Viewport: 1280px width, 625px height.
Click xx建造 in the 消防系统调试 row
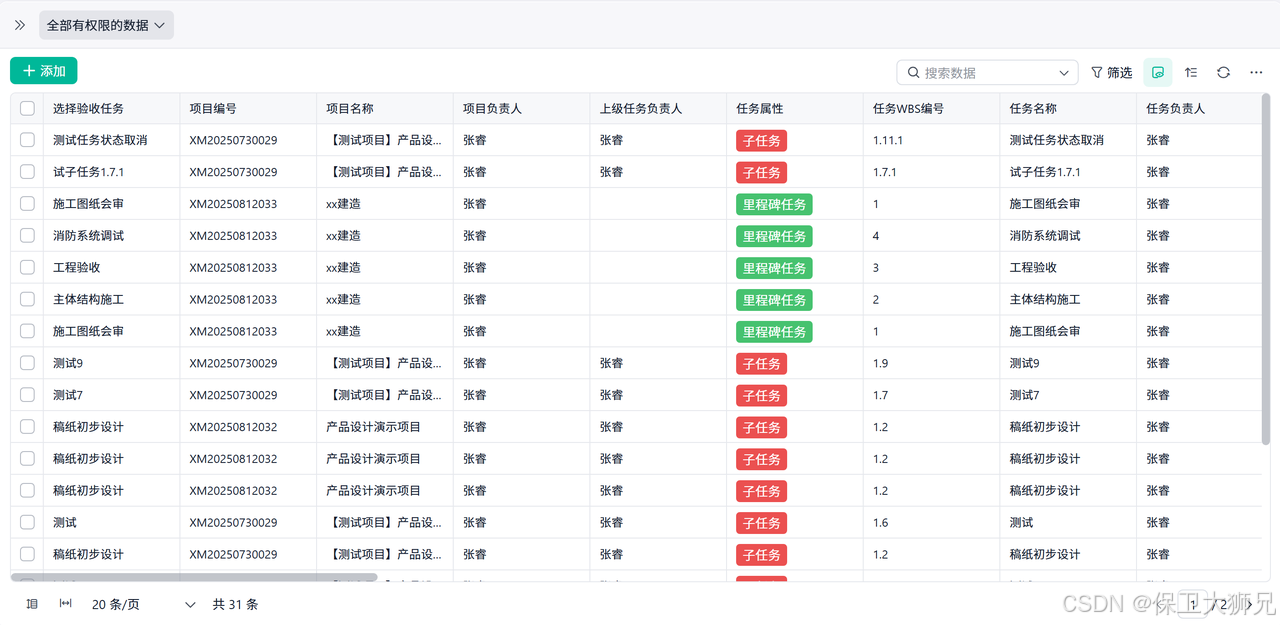(x=343, y=236)
